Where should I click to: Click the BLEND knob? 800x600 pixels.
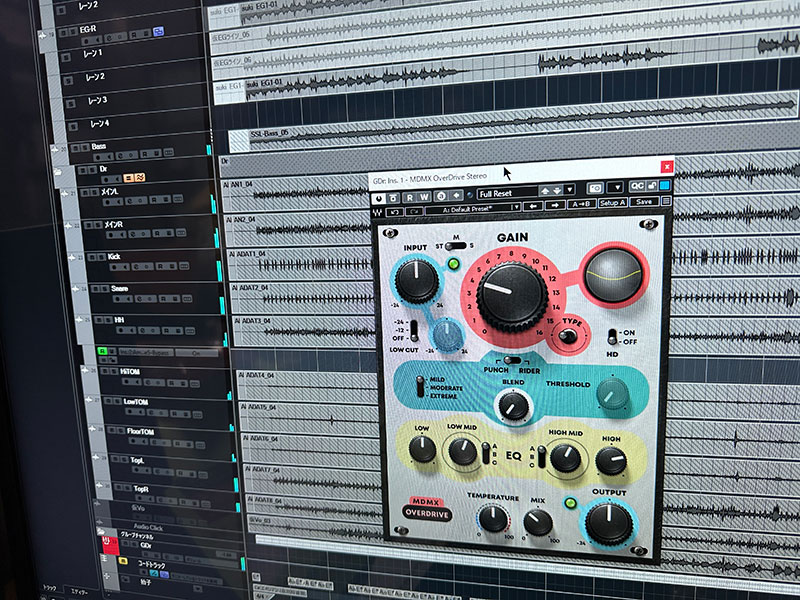pyautogui.click(x=514, y=405)
